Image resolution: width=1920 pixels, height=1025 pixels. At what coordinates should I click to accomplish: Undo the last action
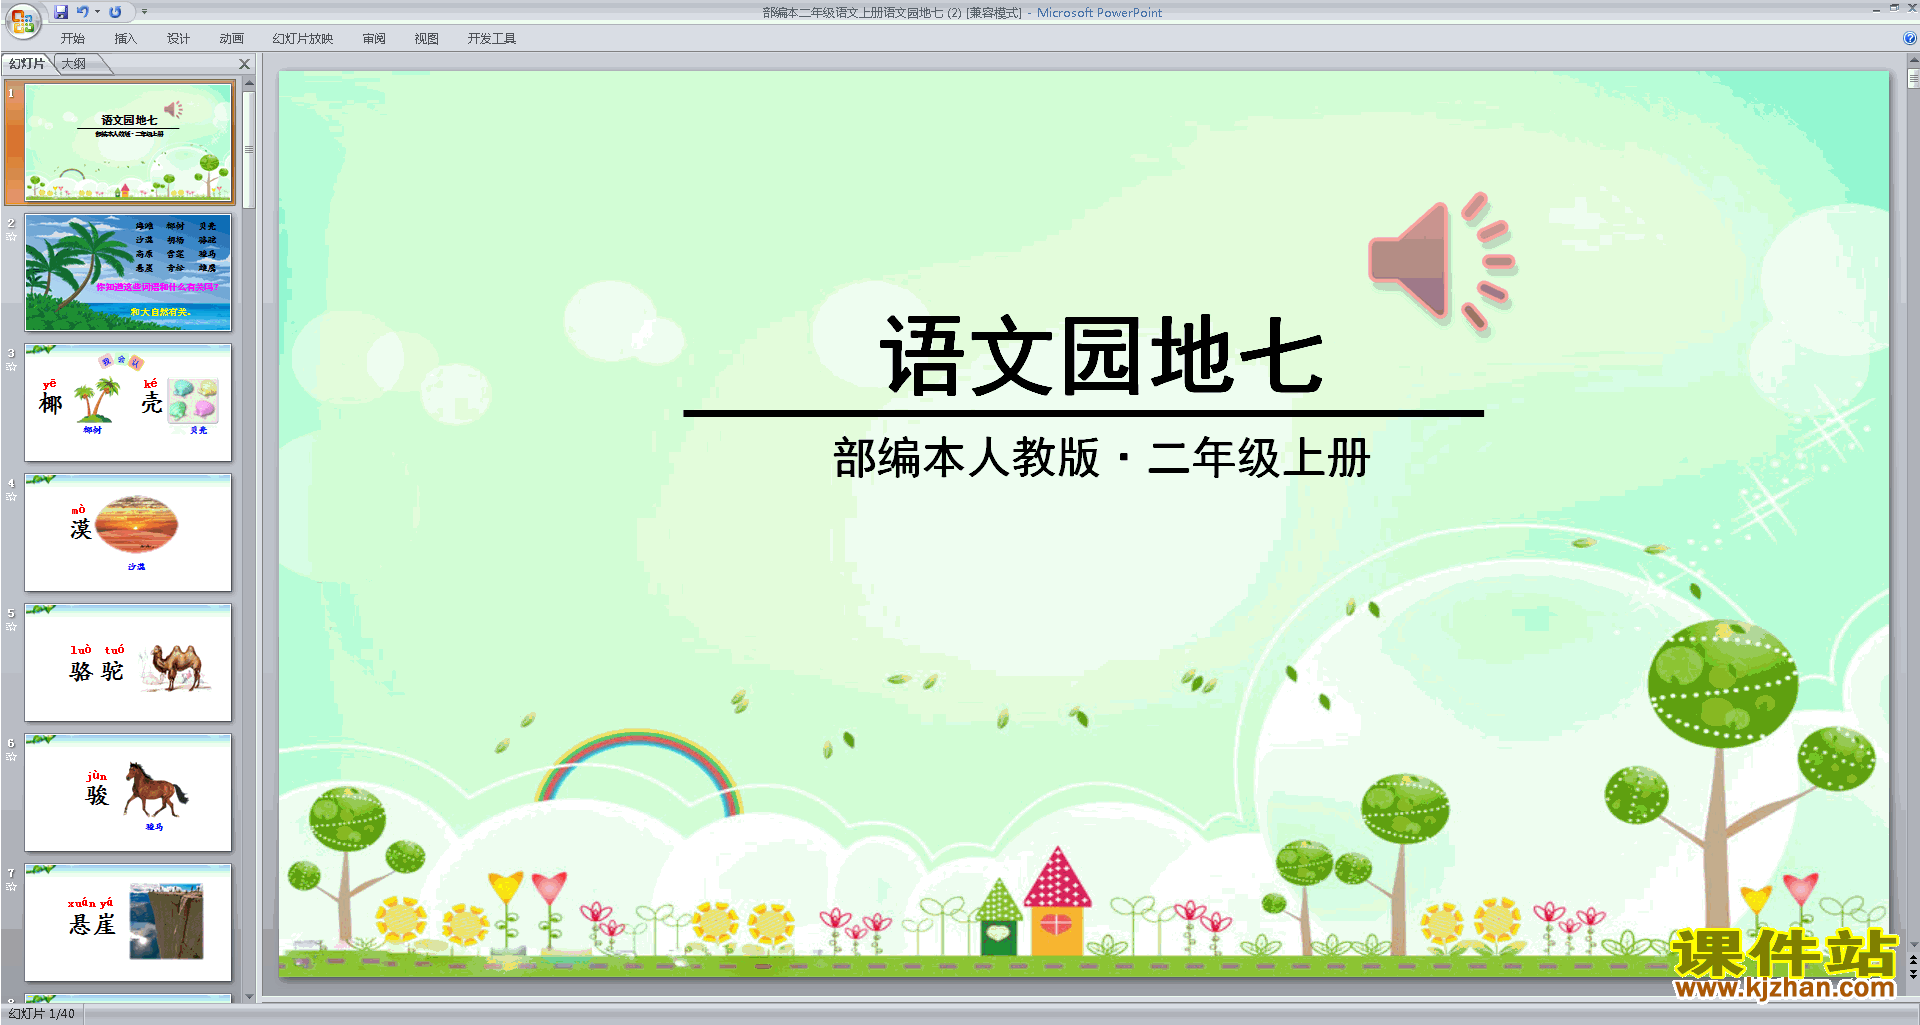(x=82, y=12)
